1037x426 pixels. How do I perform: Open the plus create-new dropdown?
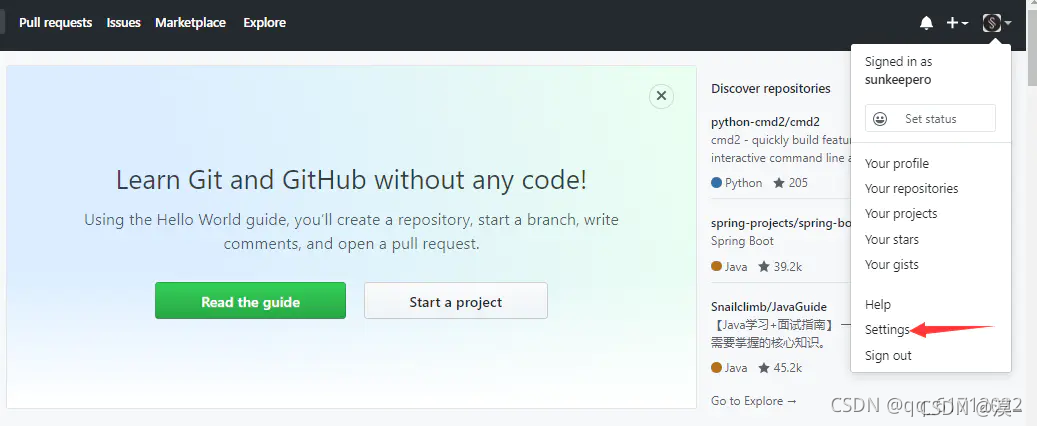tap(957, 23)
